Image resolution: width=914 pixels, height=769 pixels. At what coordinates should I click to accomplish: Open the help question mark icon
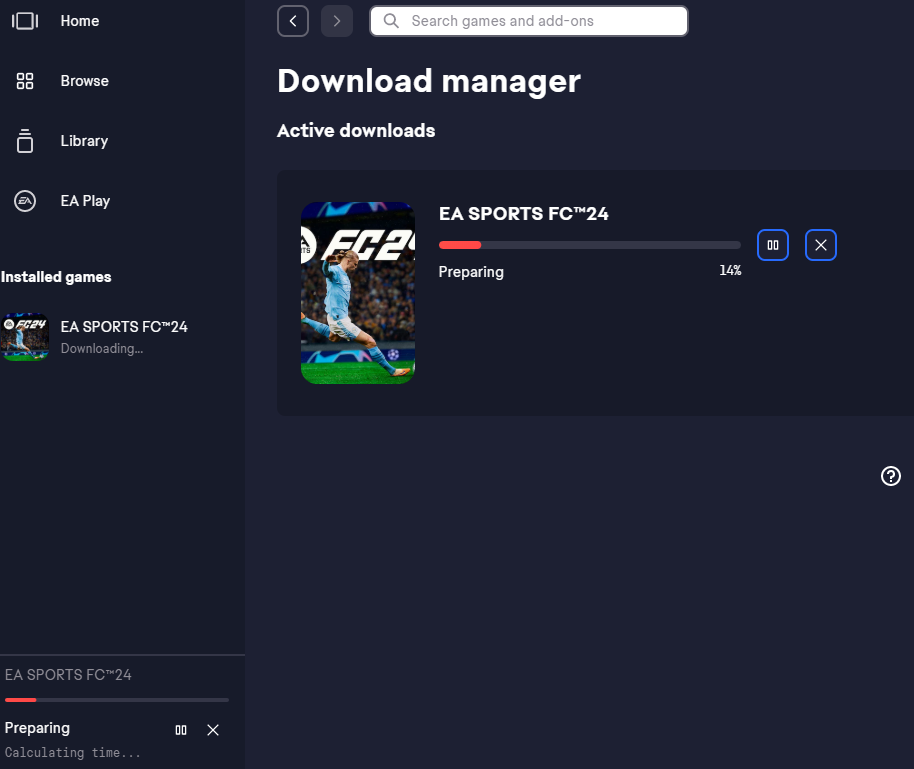pos(891,476)
